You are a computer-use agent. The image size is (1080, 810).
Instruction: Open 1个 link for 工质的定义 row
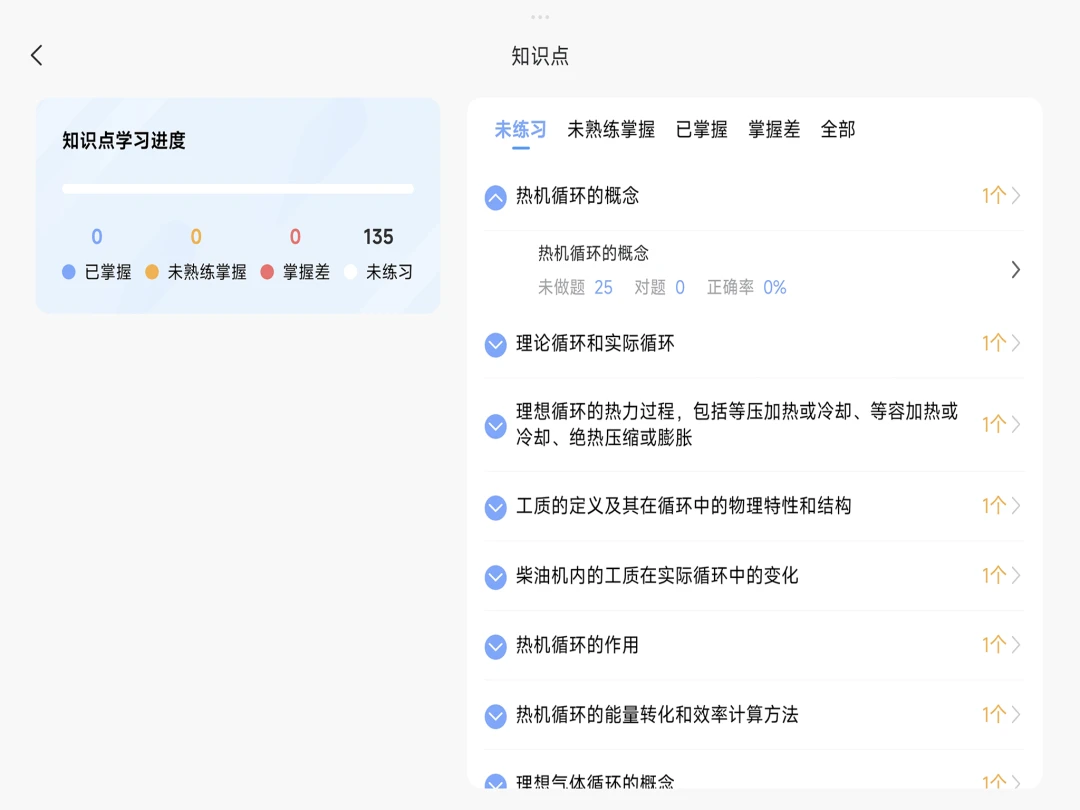click(1001, 506)
